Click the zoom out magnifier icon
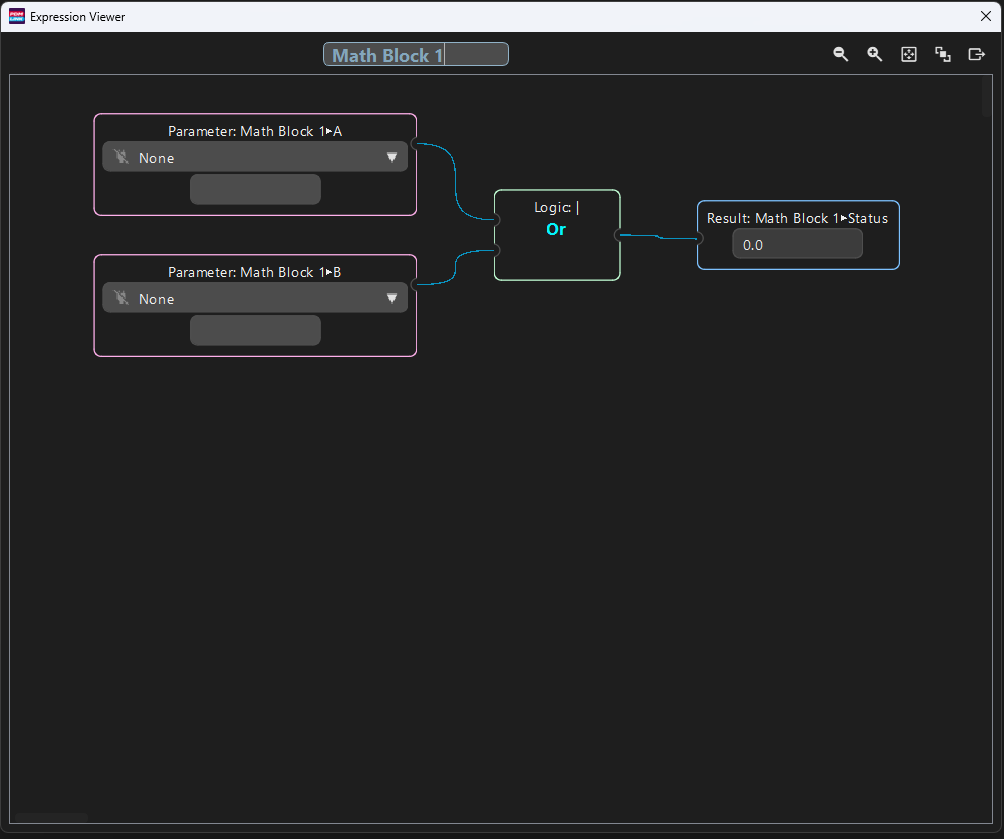 pos(841,55)
